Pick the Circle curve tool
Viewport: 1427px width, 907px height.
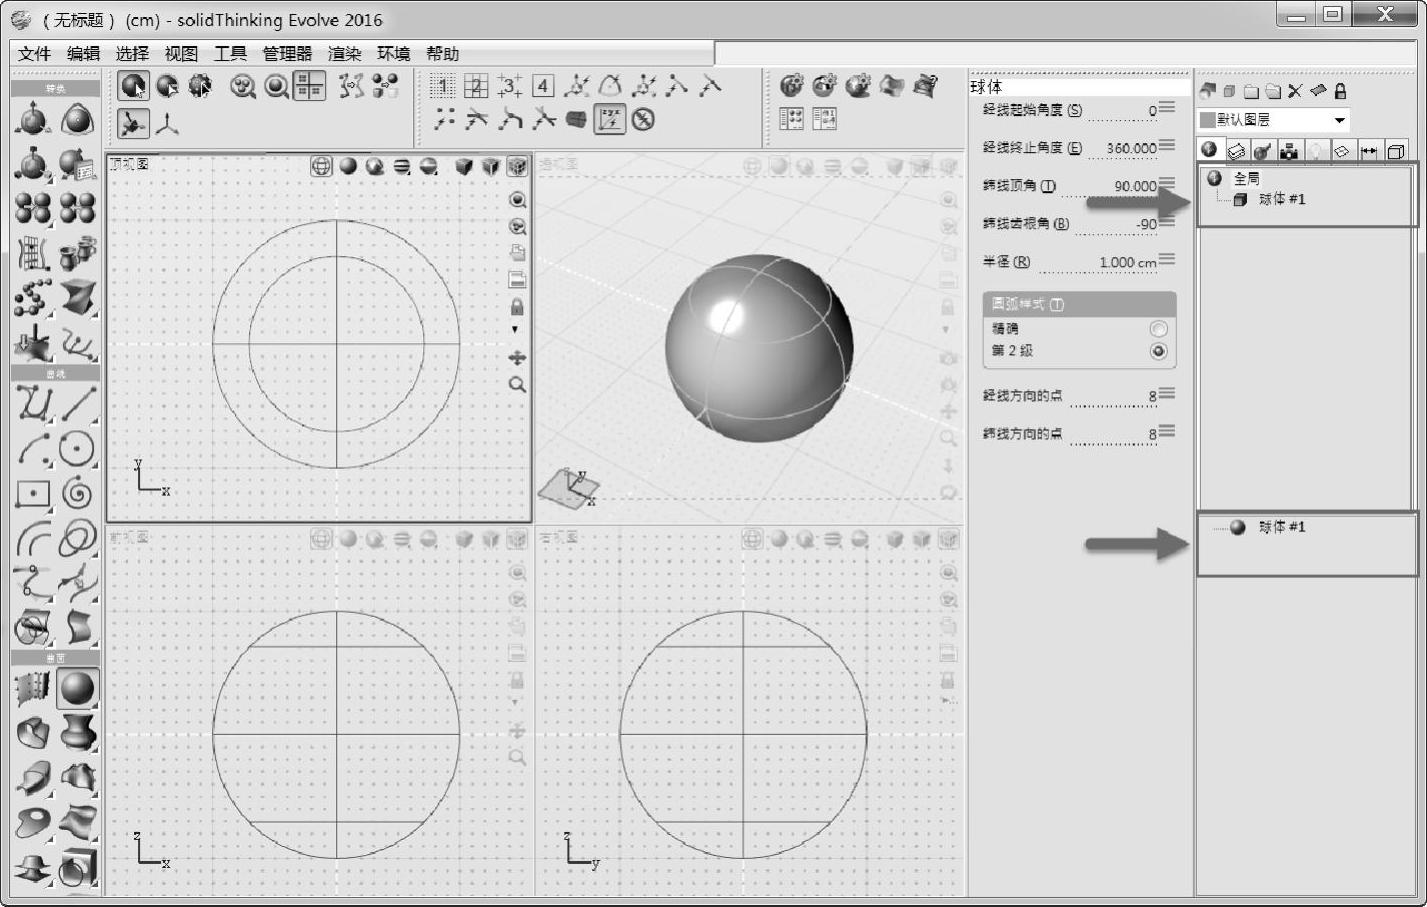pyautogui.click(x=77, y=448)
